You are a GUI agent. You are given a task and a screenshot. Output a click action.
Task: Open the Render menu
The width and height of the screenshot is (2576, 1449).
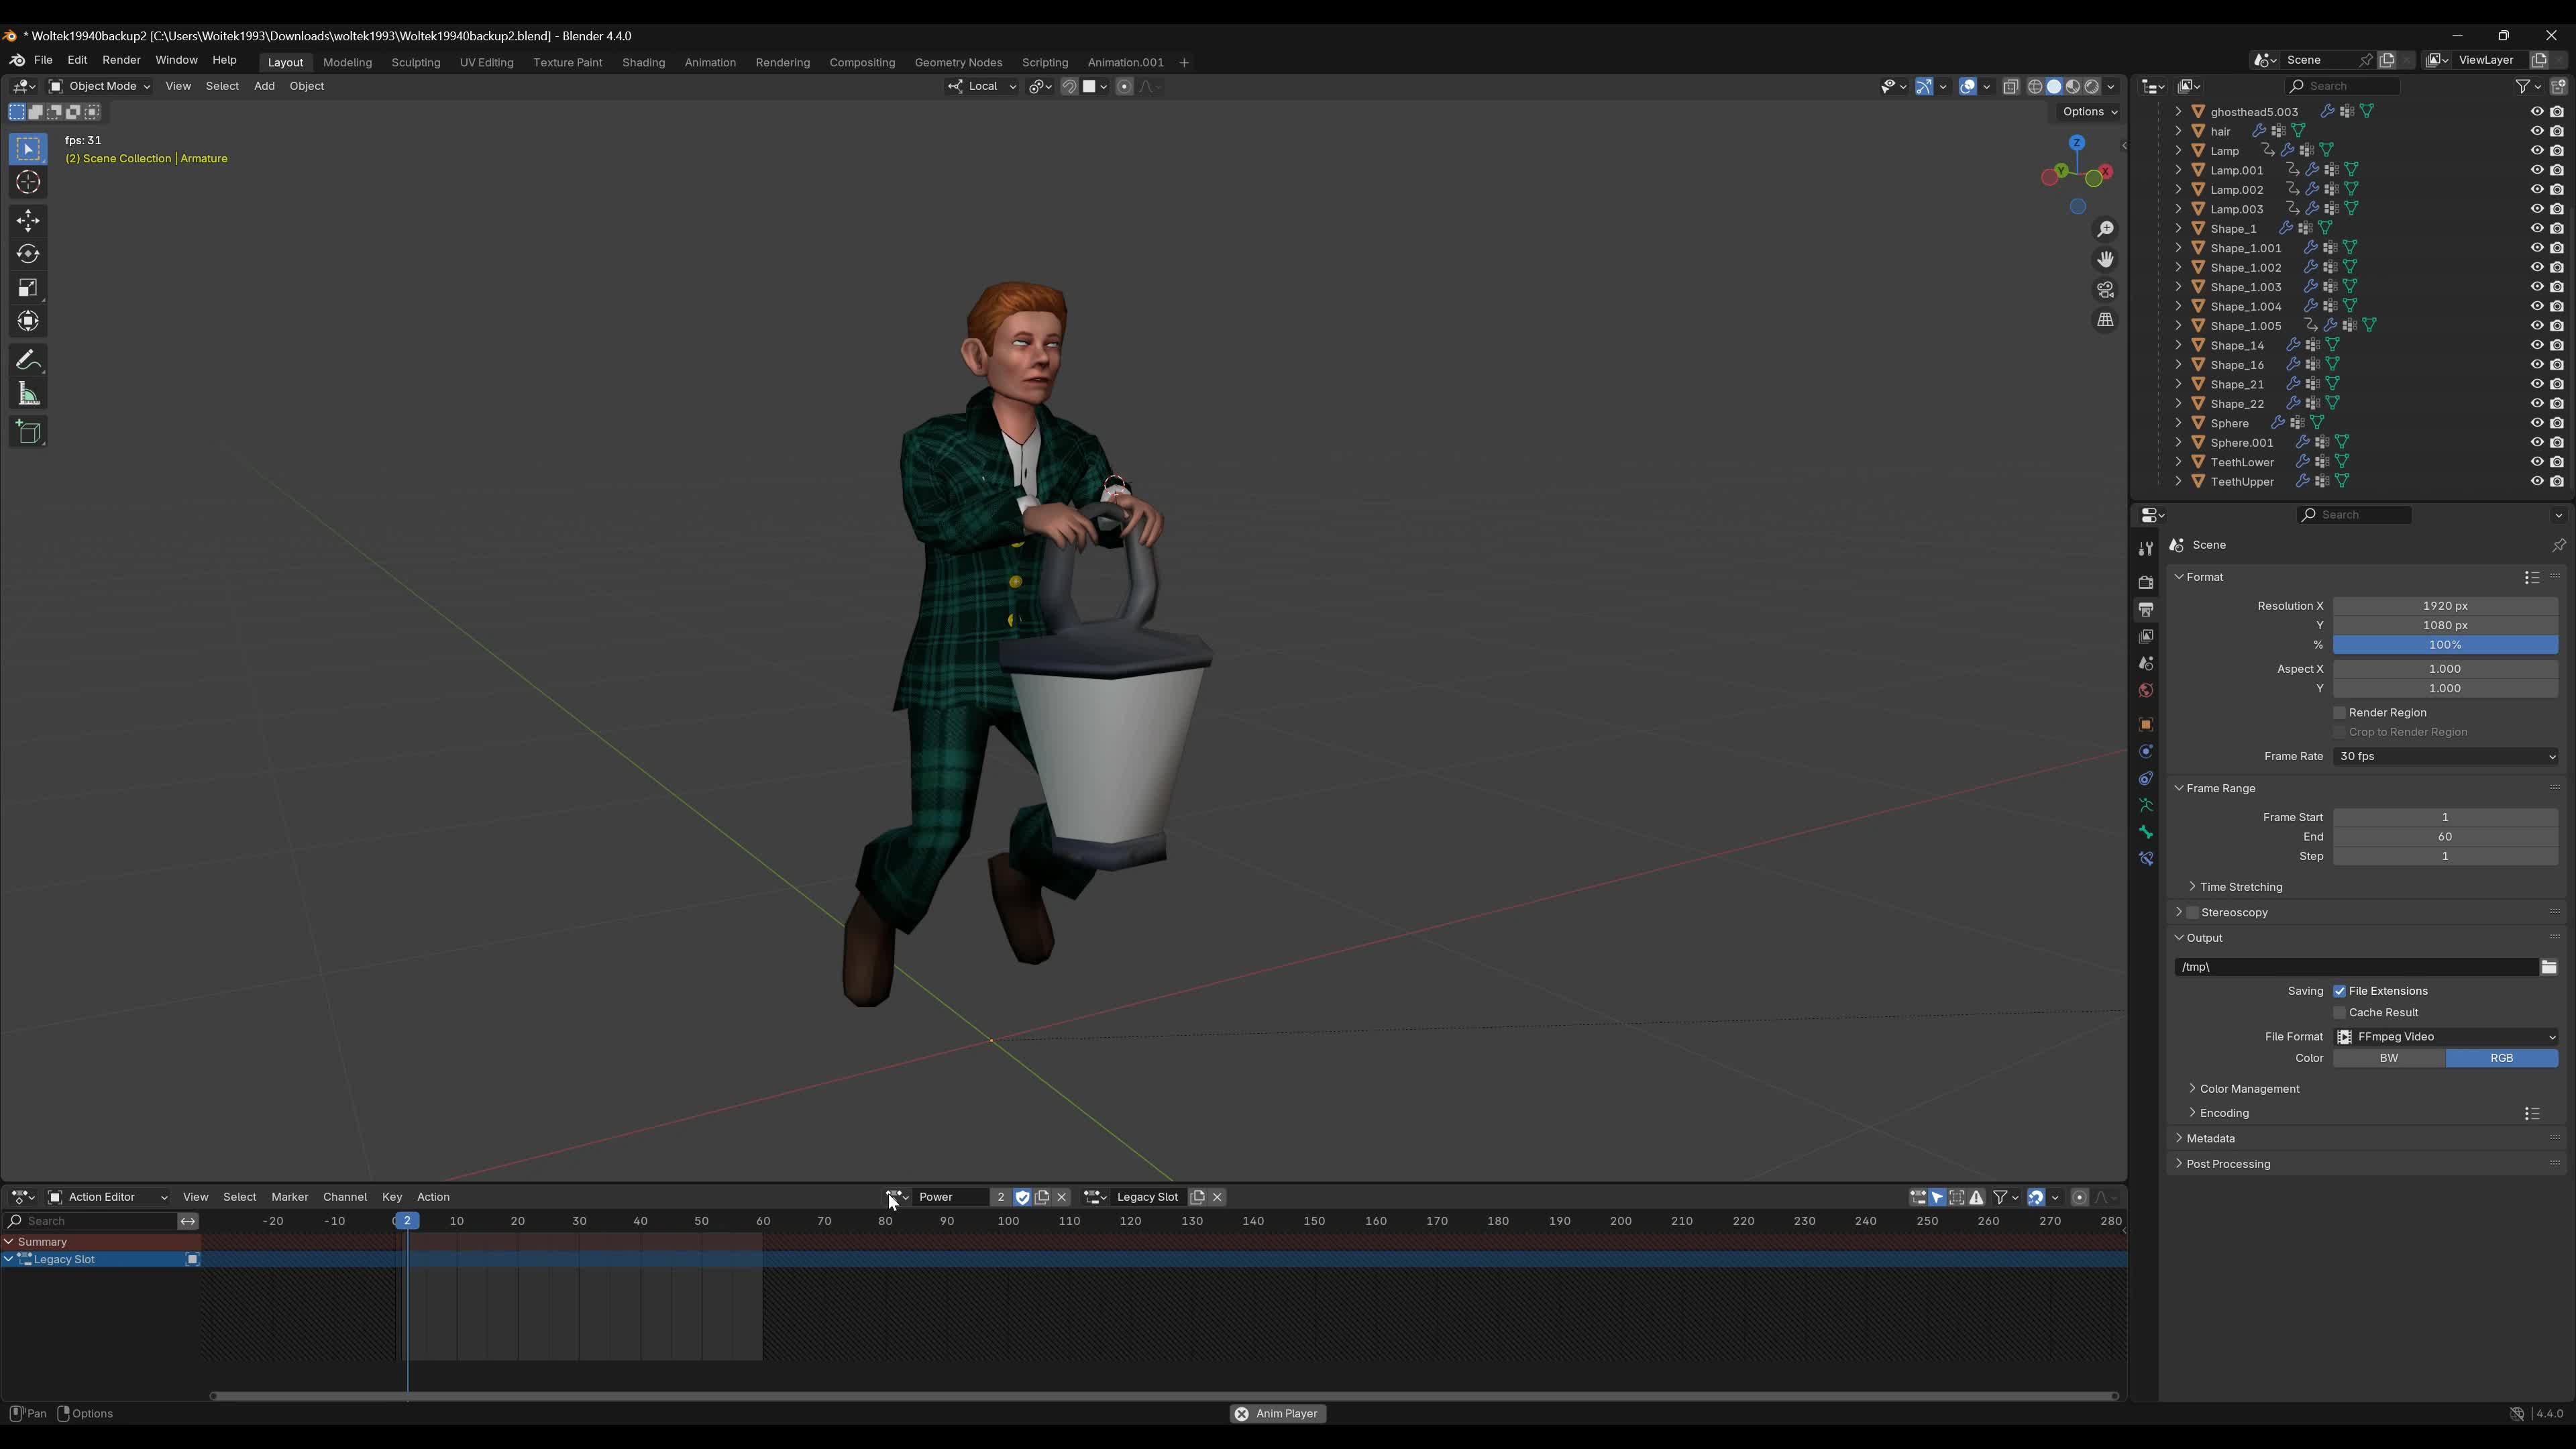click(x=121, y=60)
